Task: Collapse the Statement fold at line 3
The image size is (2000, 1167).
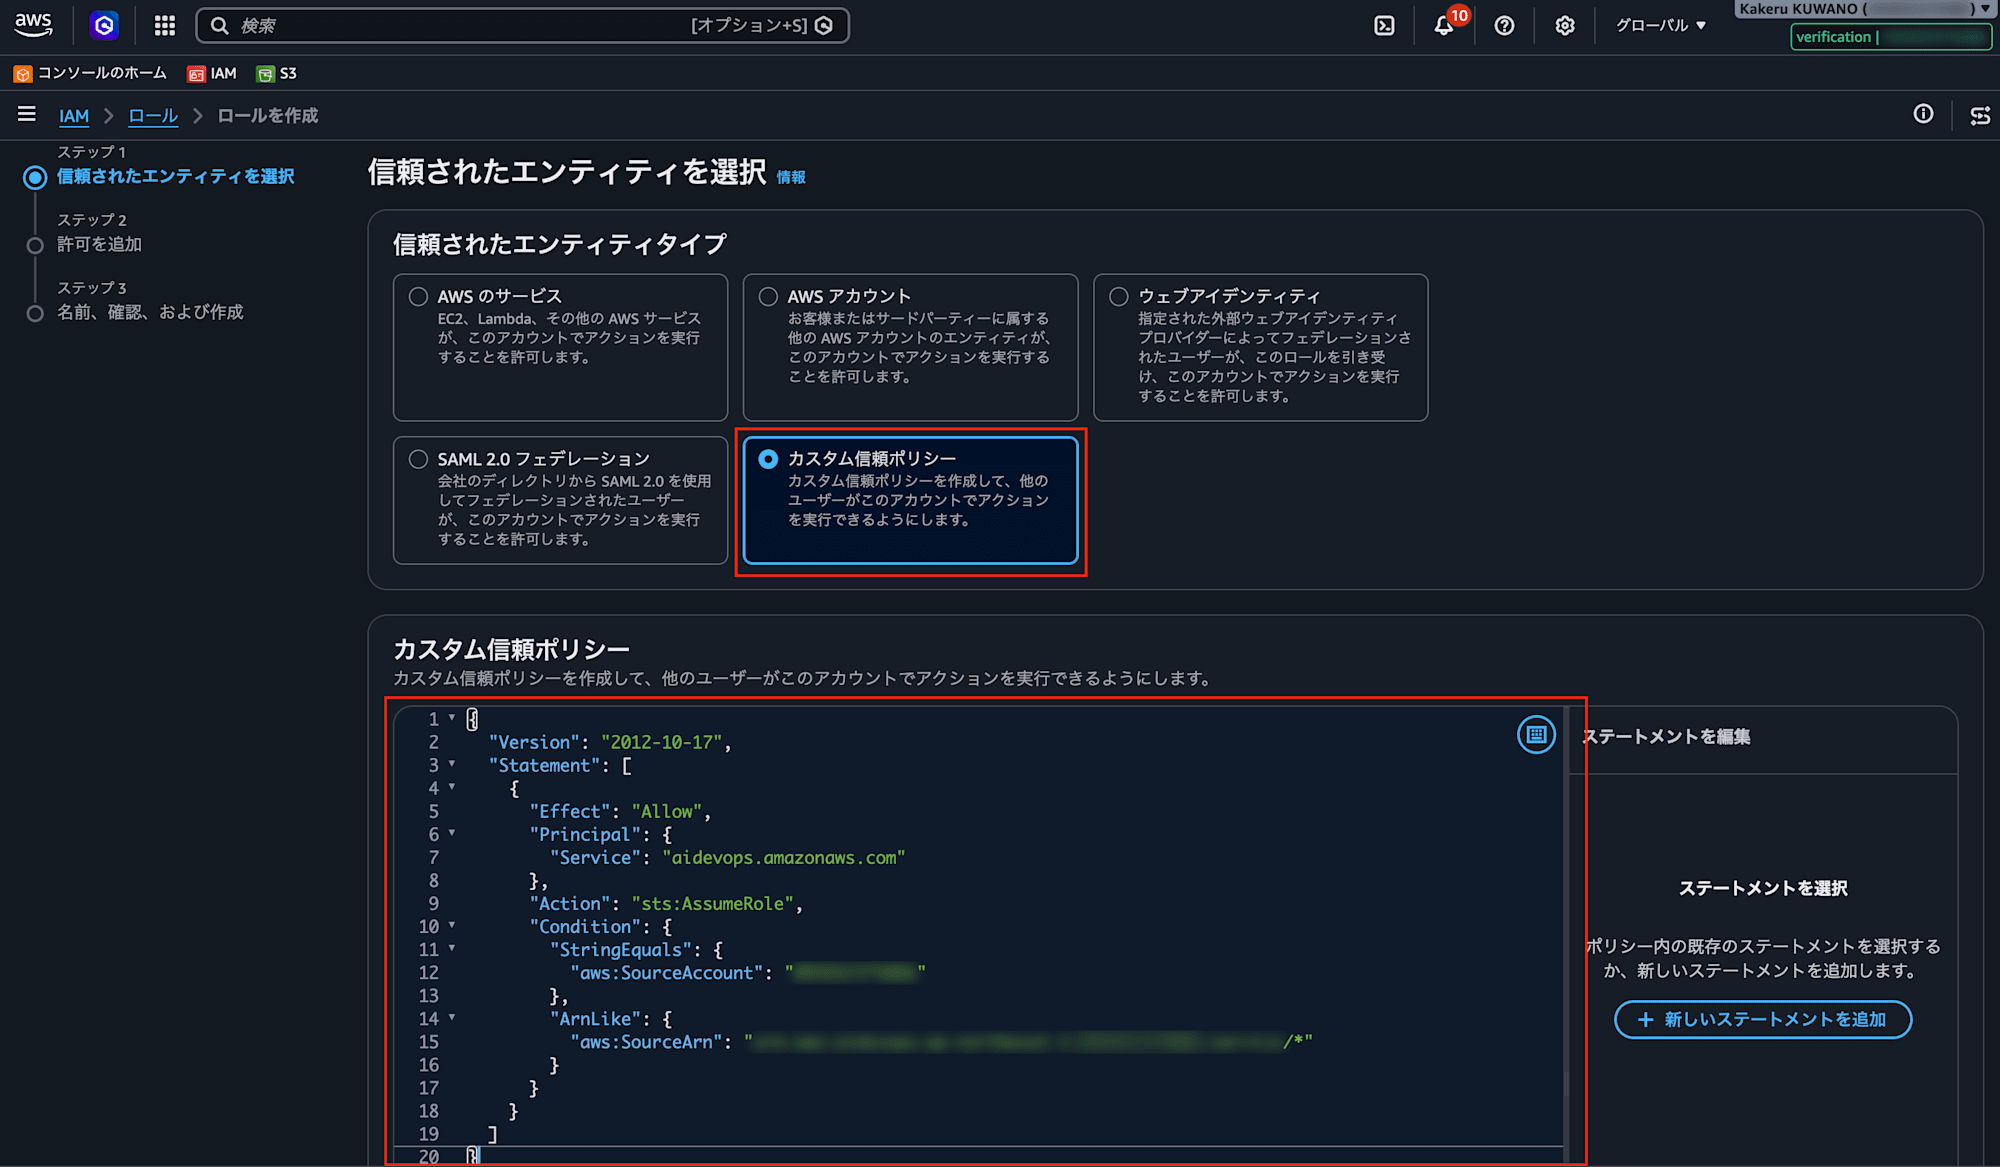Action: 452,764
